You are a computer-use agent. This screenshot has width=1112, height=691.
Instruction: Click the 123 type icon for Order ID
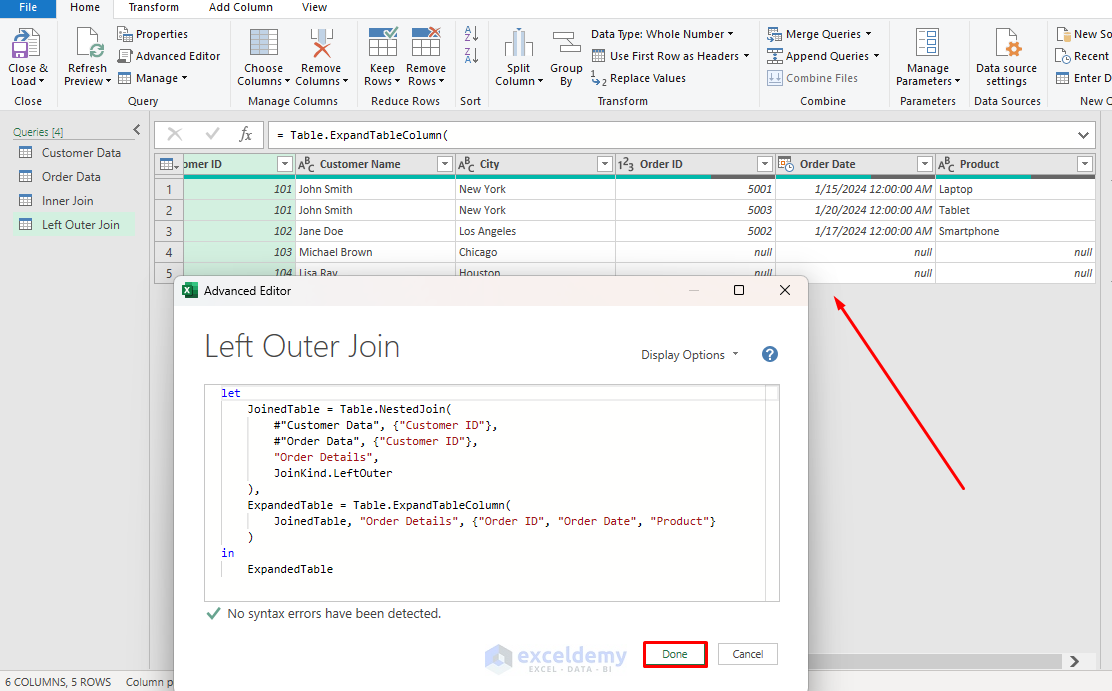pyautogui.click(x=626, y=165)
